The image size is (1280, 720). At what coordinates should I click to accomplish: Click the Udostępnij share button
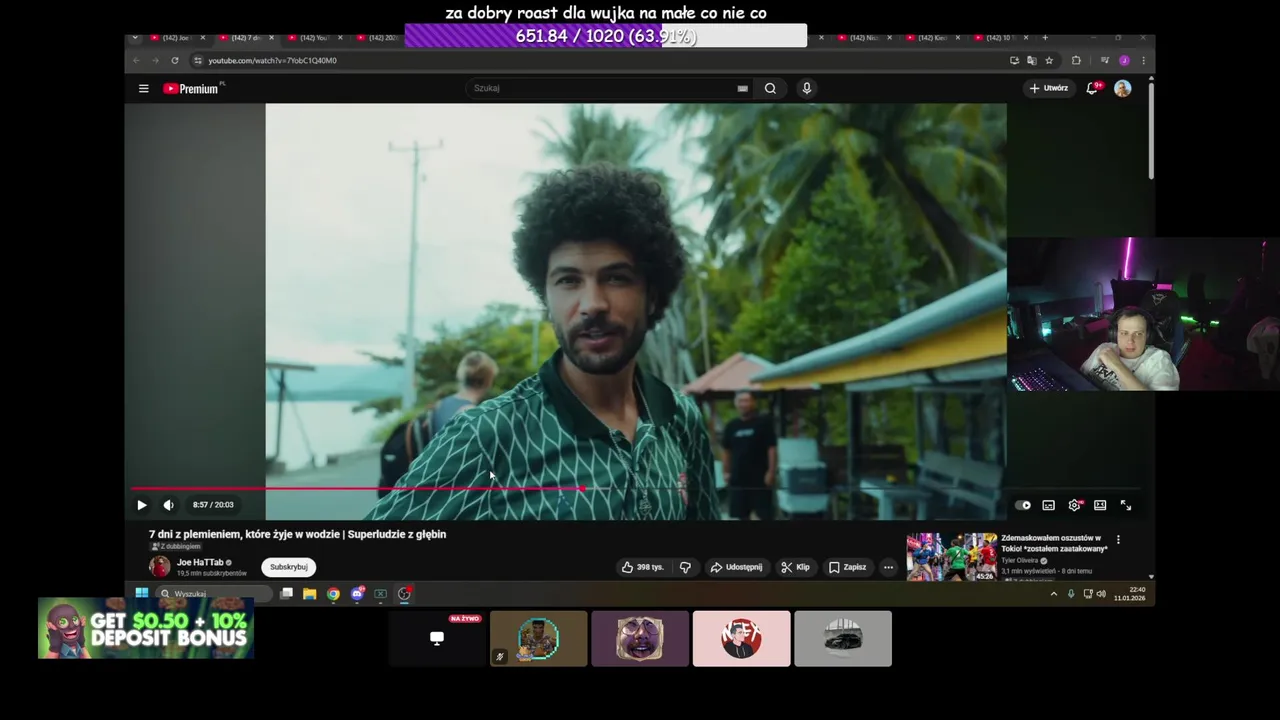click(736, 567)
